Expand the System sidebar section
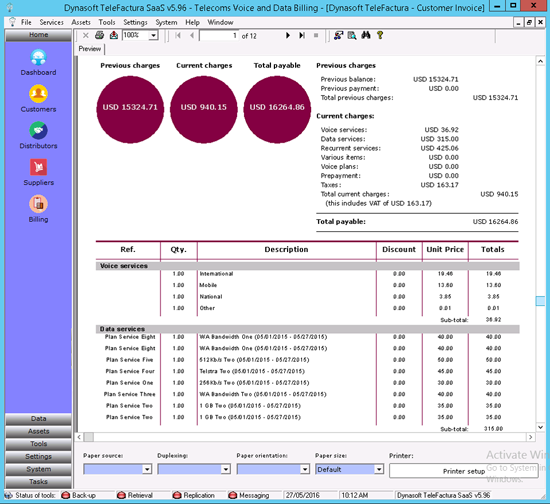Screen dimensions: 550x504 pyautogui.click(x=38, y=469)
